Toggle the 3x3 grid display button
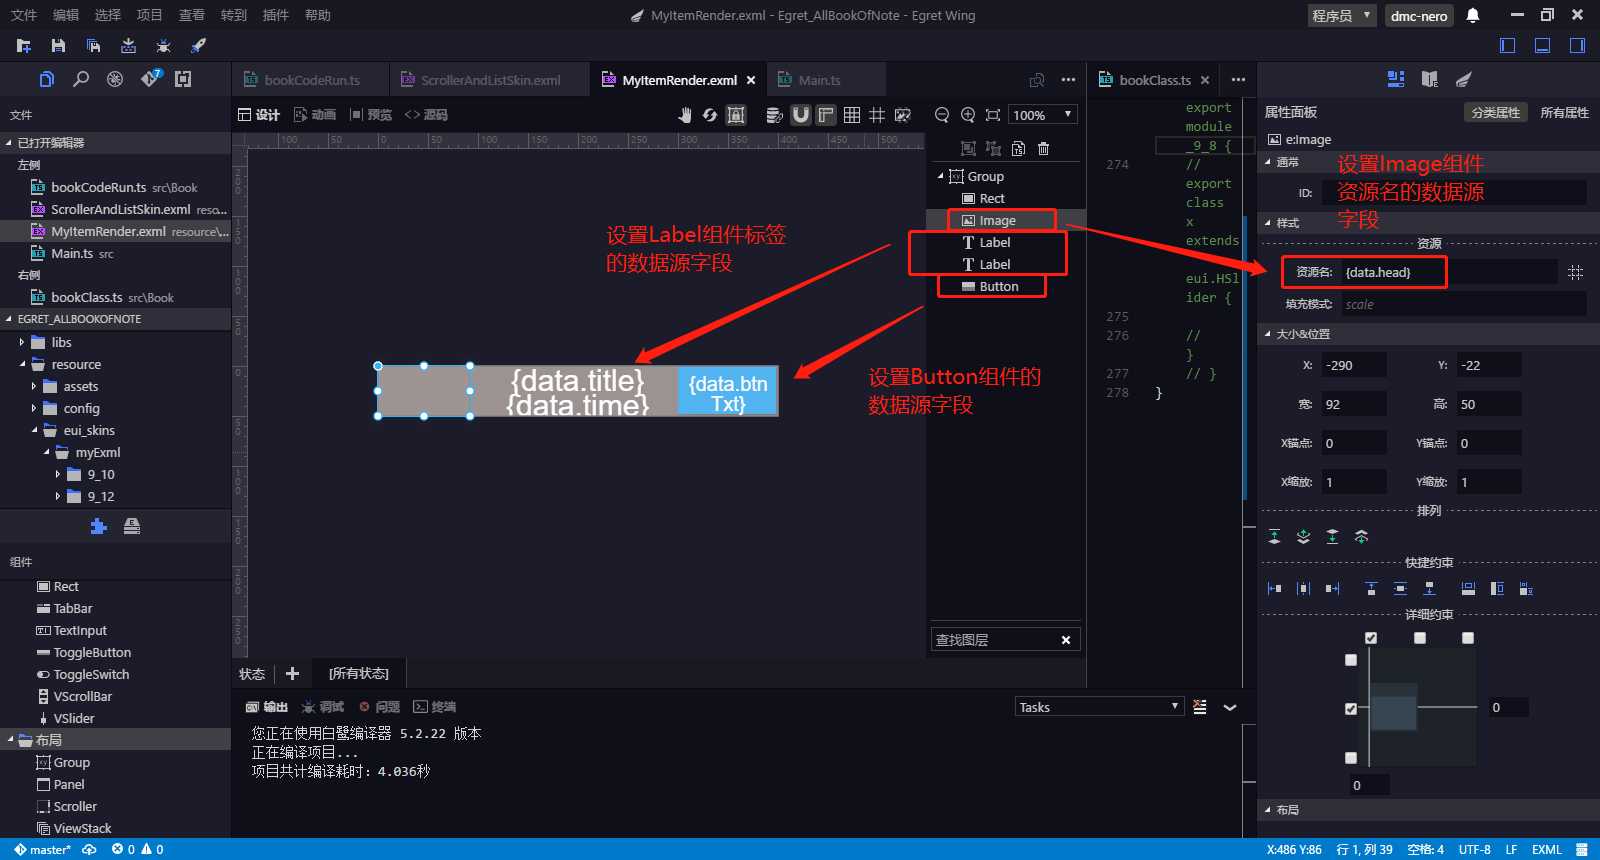The image size is (1600, 860). pyautogui.click(x=852, y=115)
